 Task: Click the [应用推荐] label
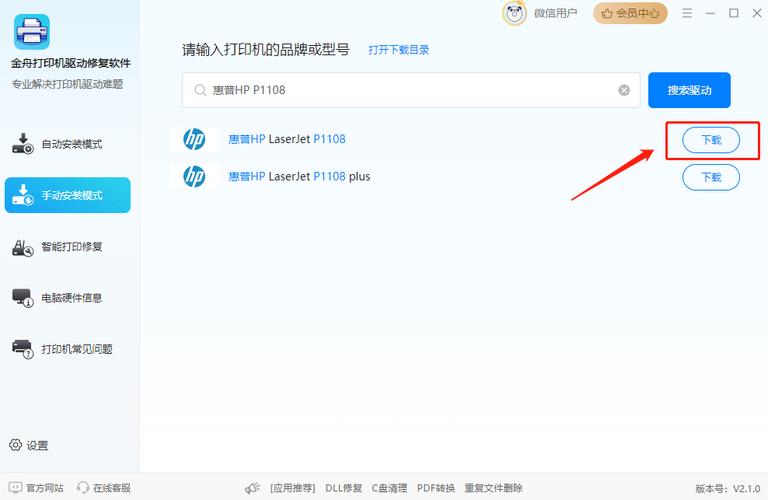tap(292, 488)
